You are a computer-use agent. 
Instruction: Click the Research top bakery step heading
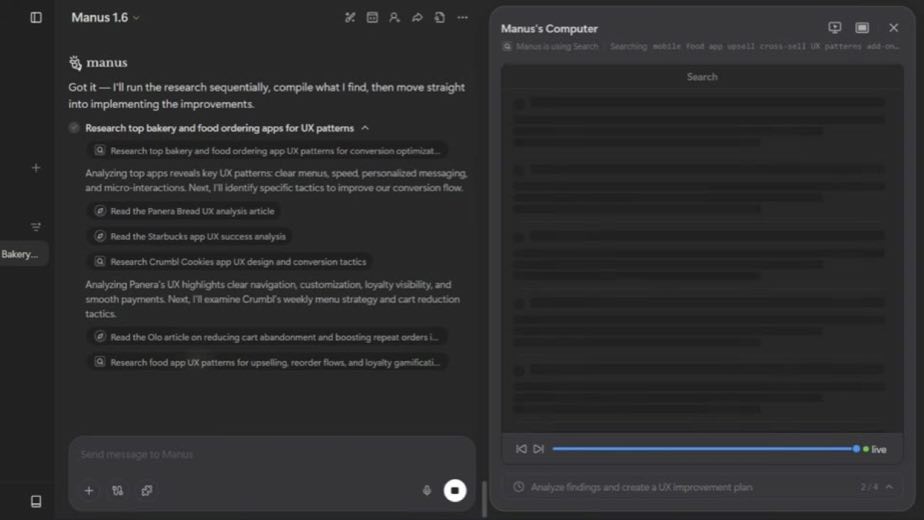point(219,128)
